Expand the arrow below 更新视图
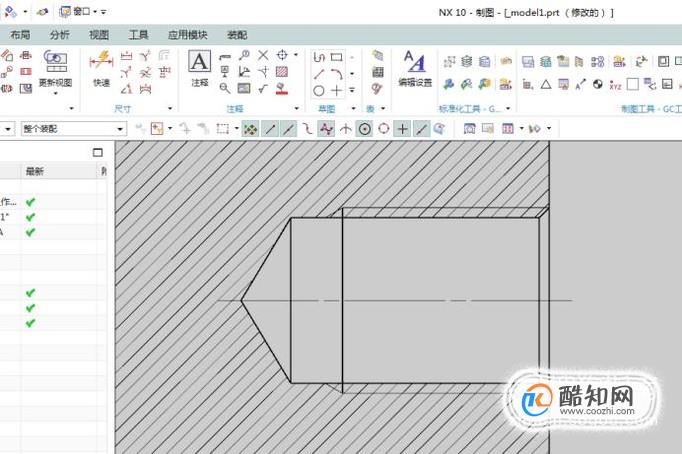This screenshot has height=454, width=682. click(x=55, y=93)
